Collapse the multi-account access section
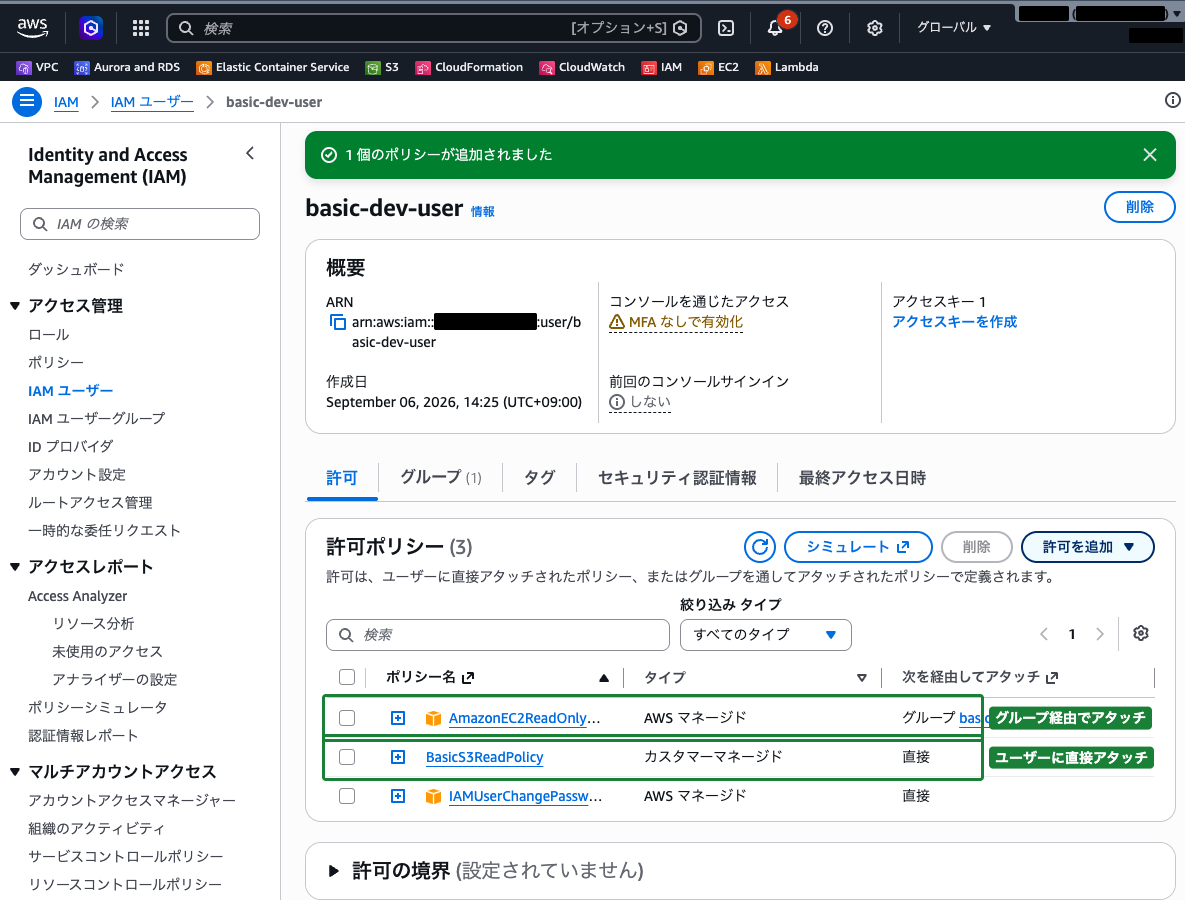 [x=15, y=772]
